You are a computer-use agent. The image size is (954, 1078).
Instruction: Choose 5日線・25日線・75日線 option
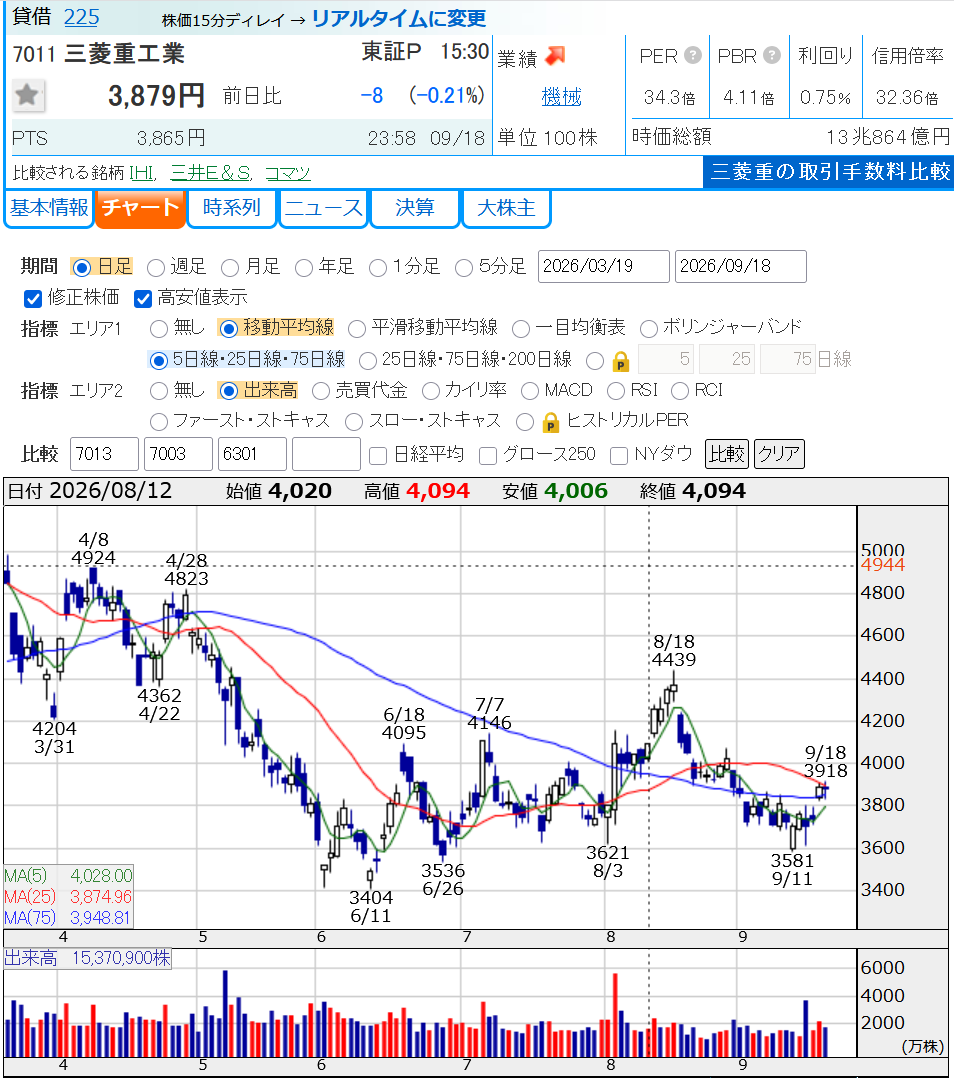click(159, 360)
